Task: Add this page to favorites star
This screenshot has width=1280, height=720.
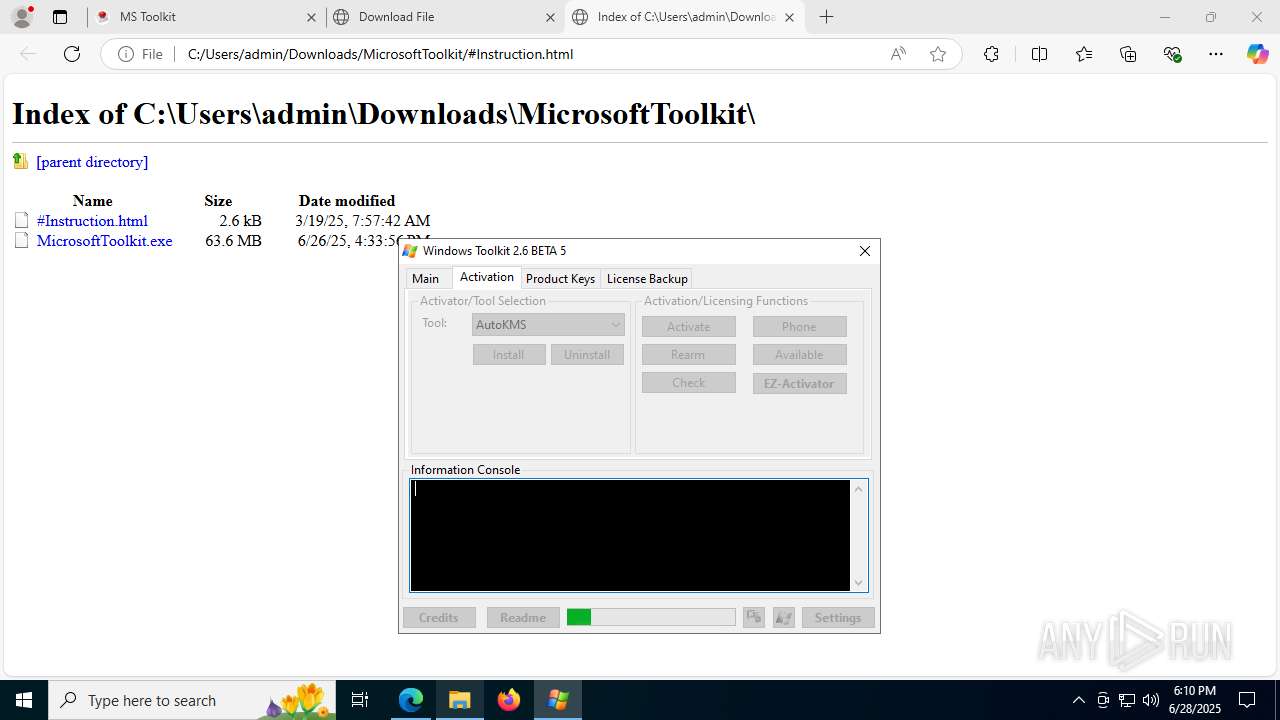Action: pyautogui.click(x=938, y=54)
